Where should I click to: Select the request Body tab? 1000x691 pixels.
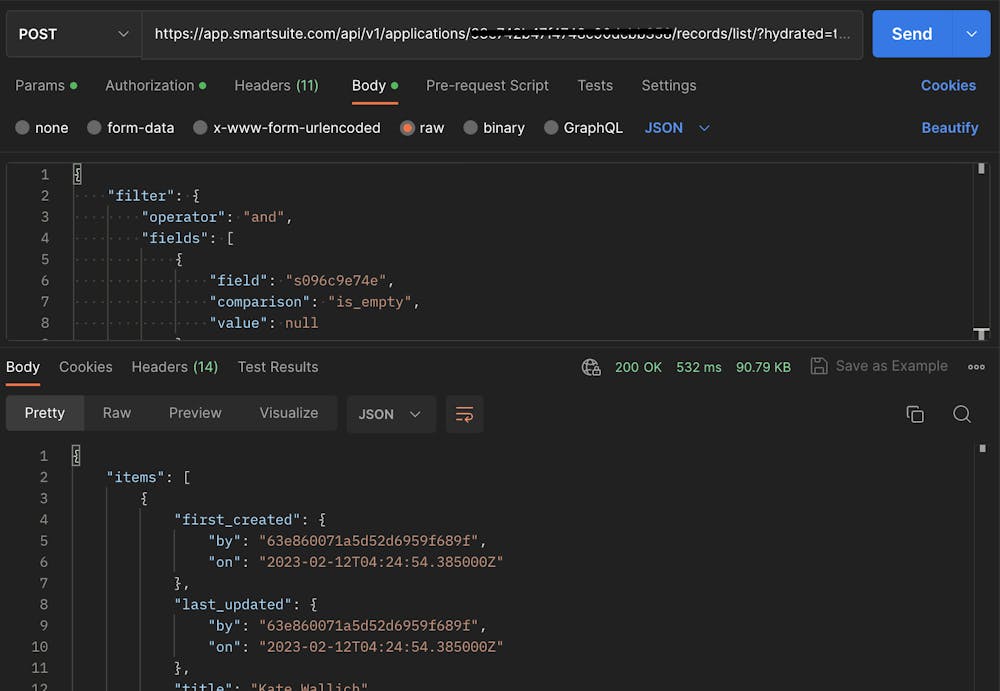pos(375,85)
